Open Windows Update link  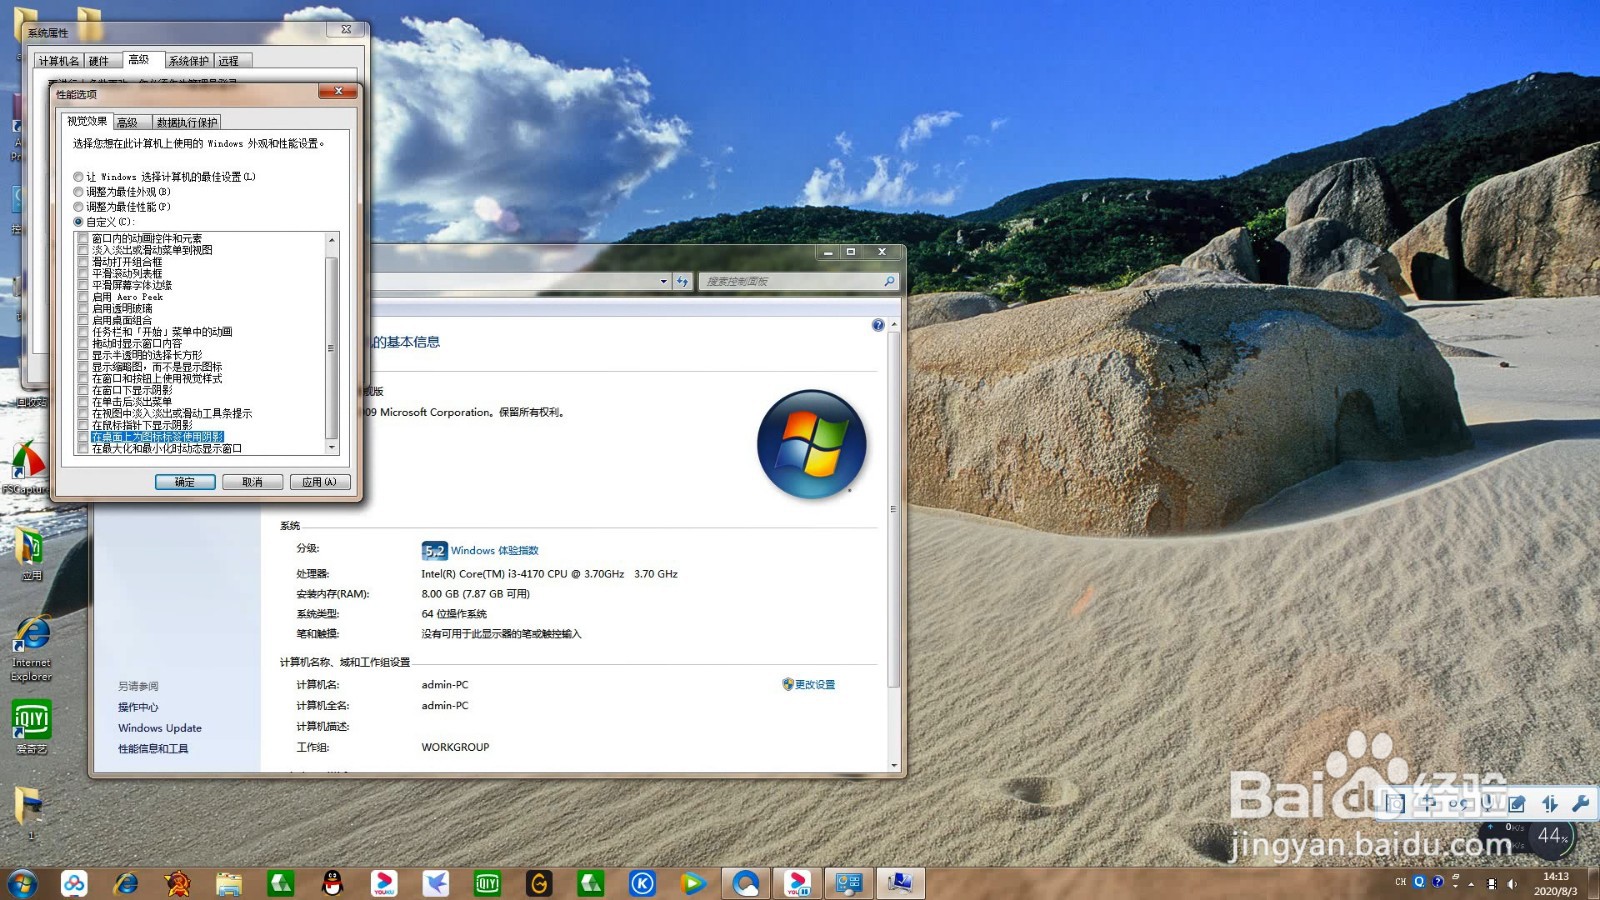tap(160, 728)
